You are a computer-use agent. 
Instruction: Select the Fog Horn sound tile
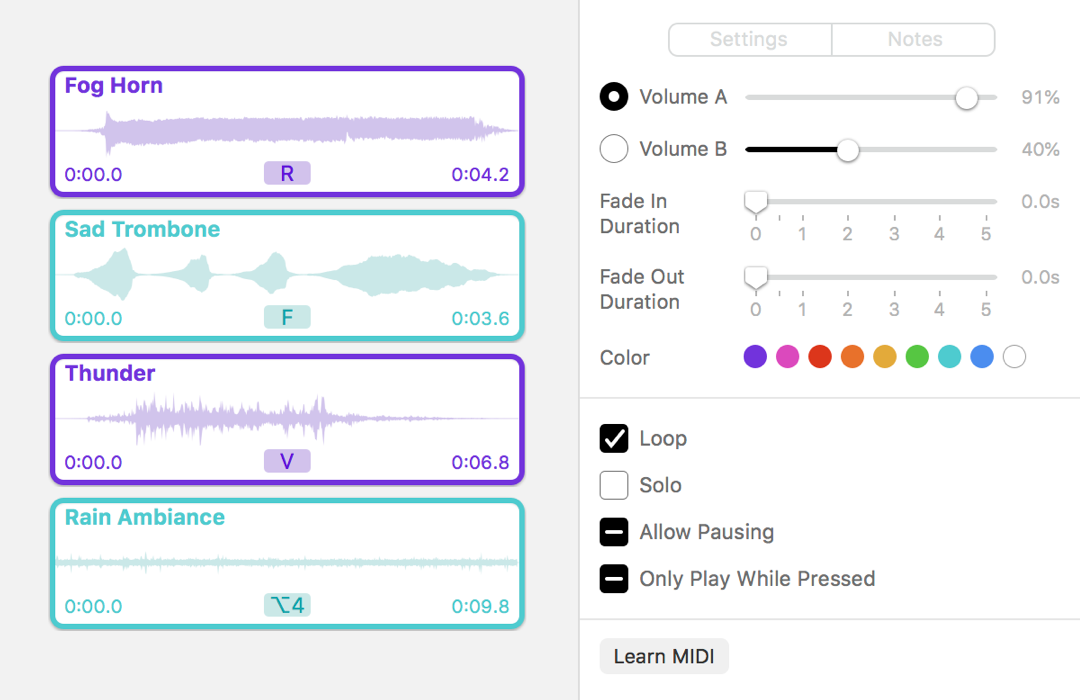287,130
